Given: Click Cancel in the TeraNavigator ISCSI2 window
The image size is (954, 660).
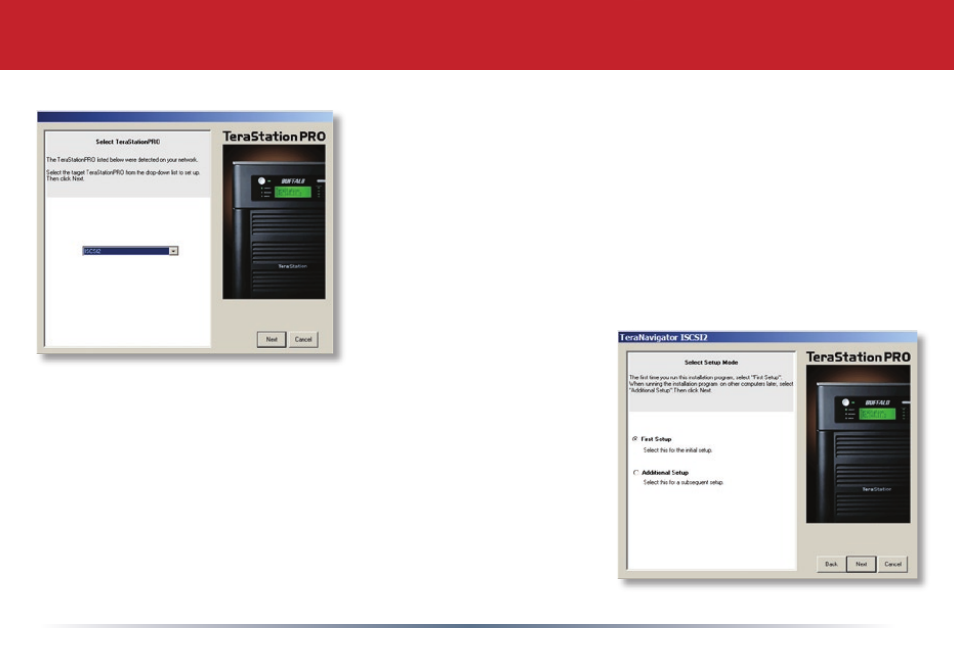Looking at the screenshot, I should pyautogui.click(x=893, y=564).
